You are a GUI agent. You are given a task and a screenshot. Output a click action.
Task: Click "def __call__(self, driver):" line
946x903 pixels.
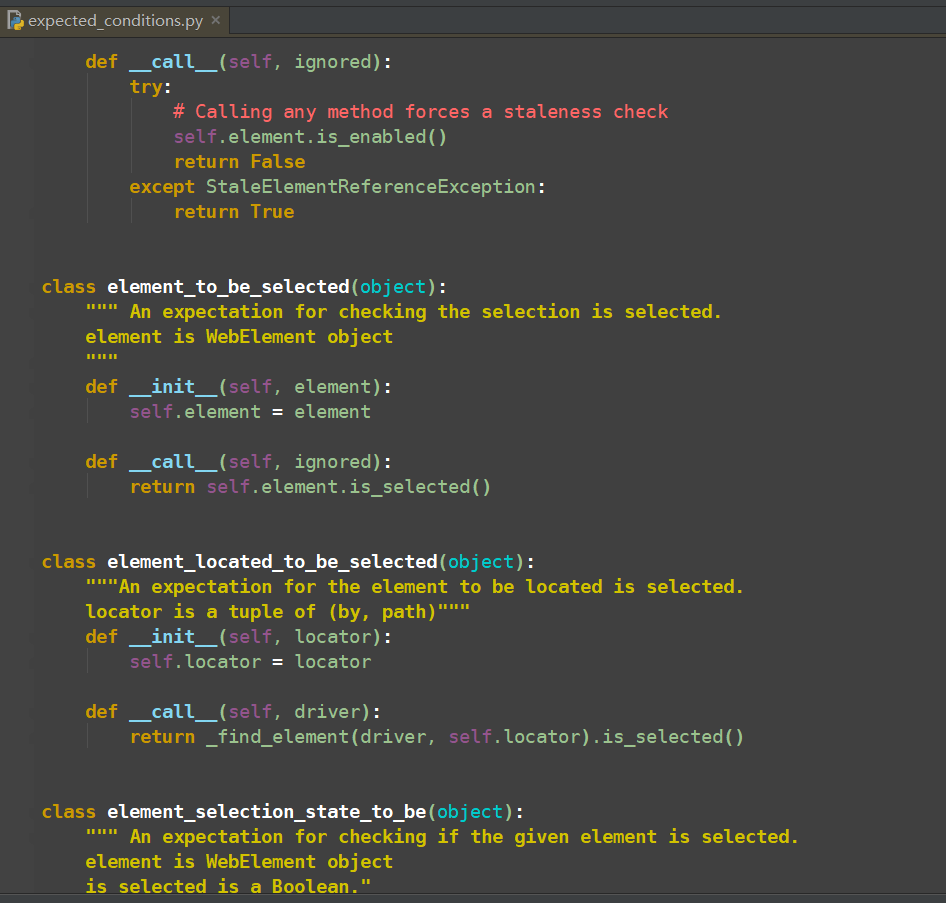pyautogui.click(x=233, y=712)
